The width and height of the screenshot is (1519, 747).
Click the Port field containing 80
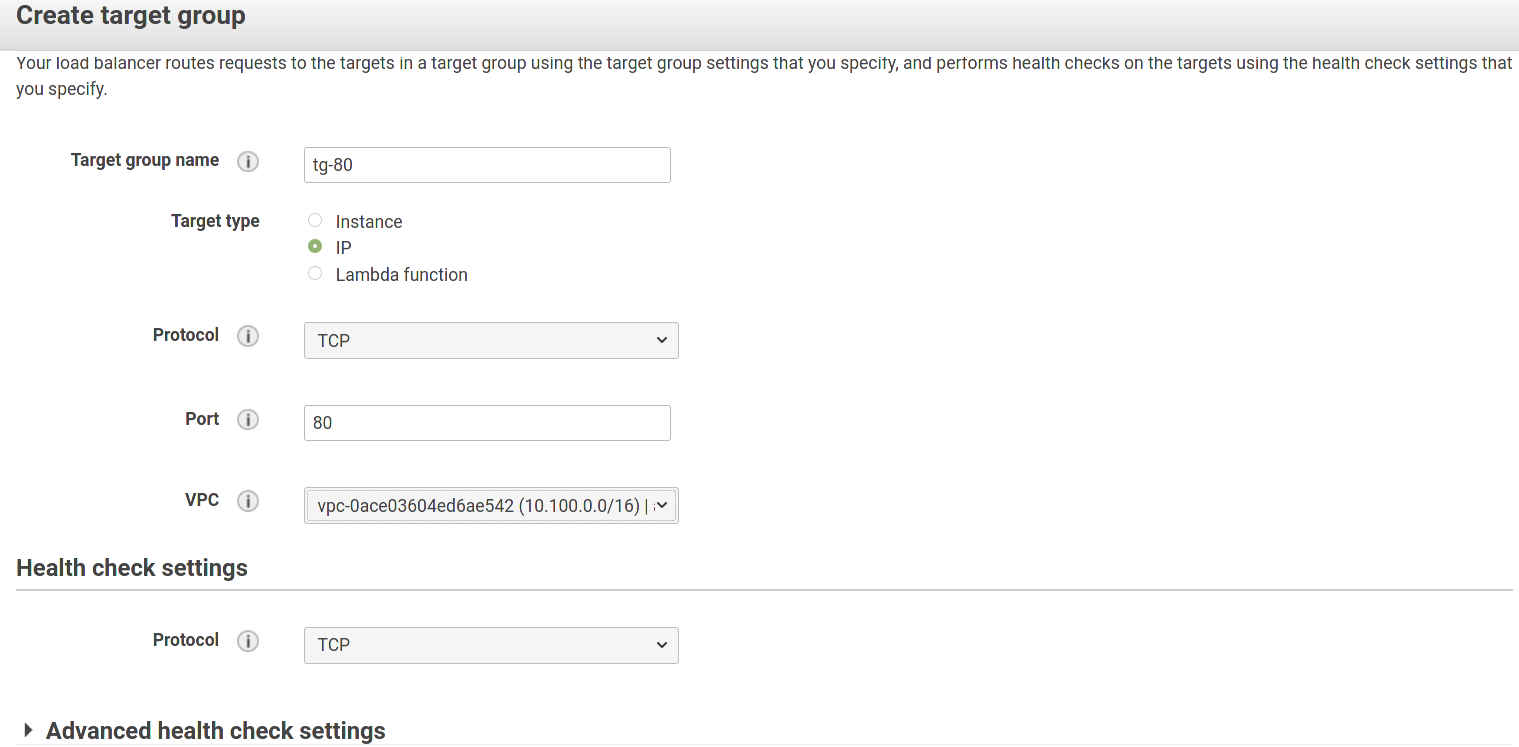click(x=487, y=423)
